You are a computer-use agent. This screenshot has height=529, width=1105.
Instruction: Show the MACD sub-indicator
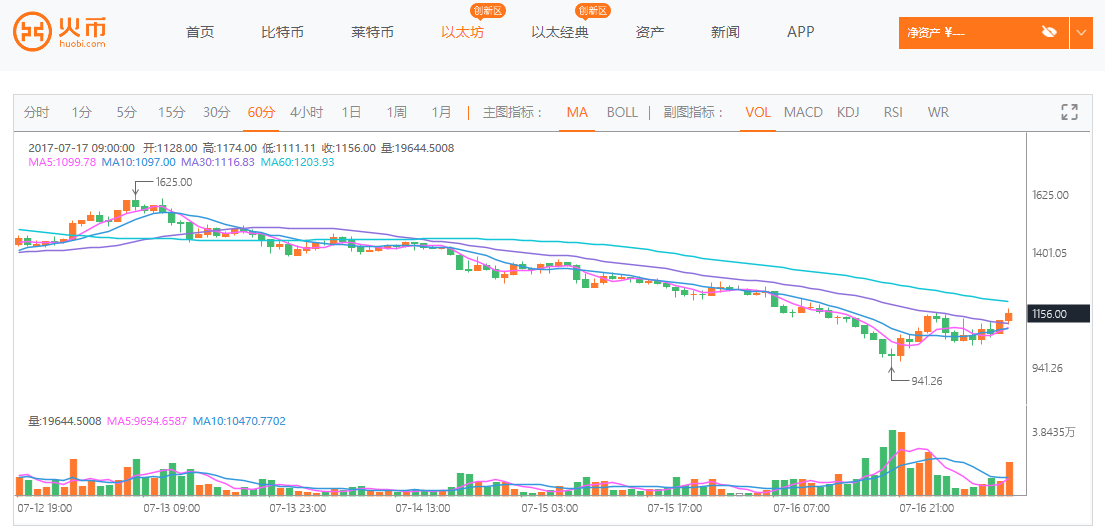[x=803, y=112]
